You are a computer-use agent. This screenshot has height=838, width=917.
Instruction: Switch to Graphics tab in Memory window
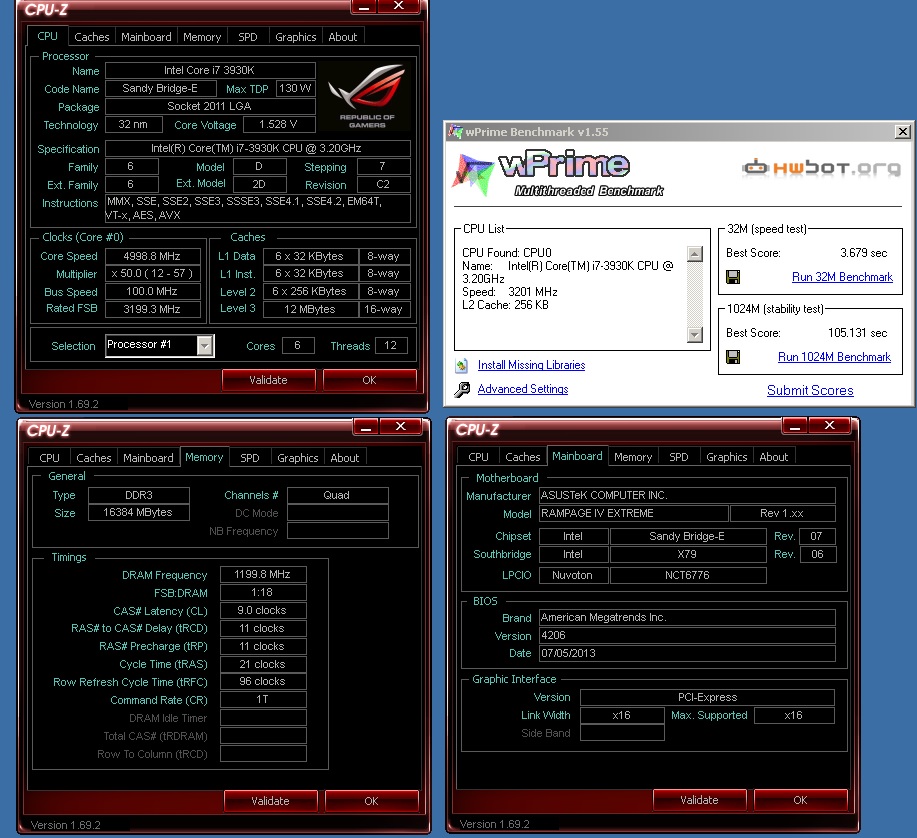pyautogui.click(x=298, y=458)
